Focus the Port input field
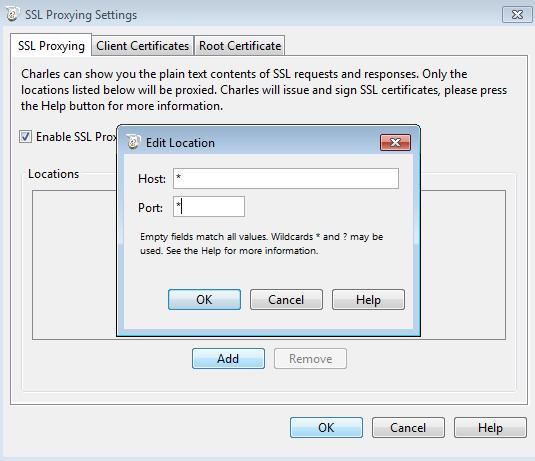 point(209,206)
